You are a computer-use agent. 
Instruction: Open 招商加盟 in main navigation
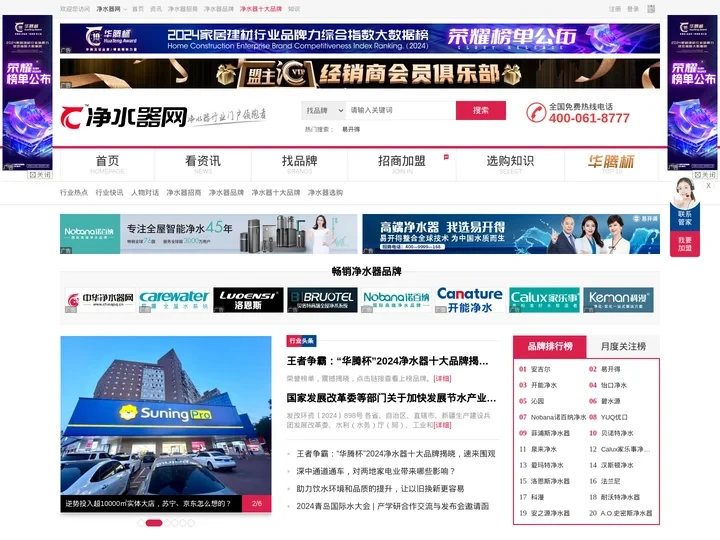point(402,164)
